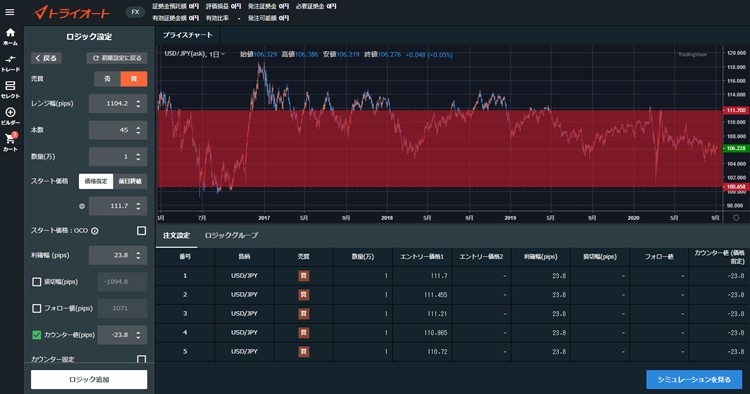
Task: Click the OCO info icon
Action: point(95,231)
